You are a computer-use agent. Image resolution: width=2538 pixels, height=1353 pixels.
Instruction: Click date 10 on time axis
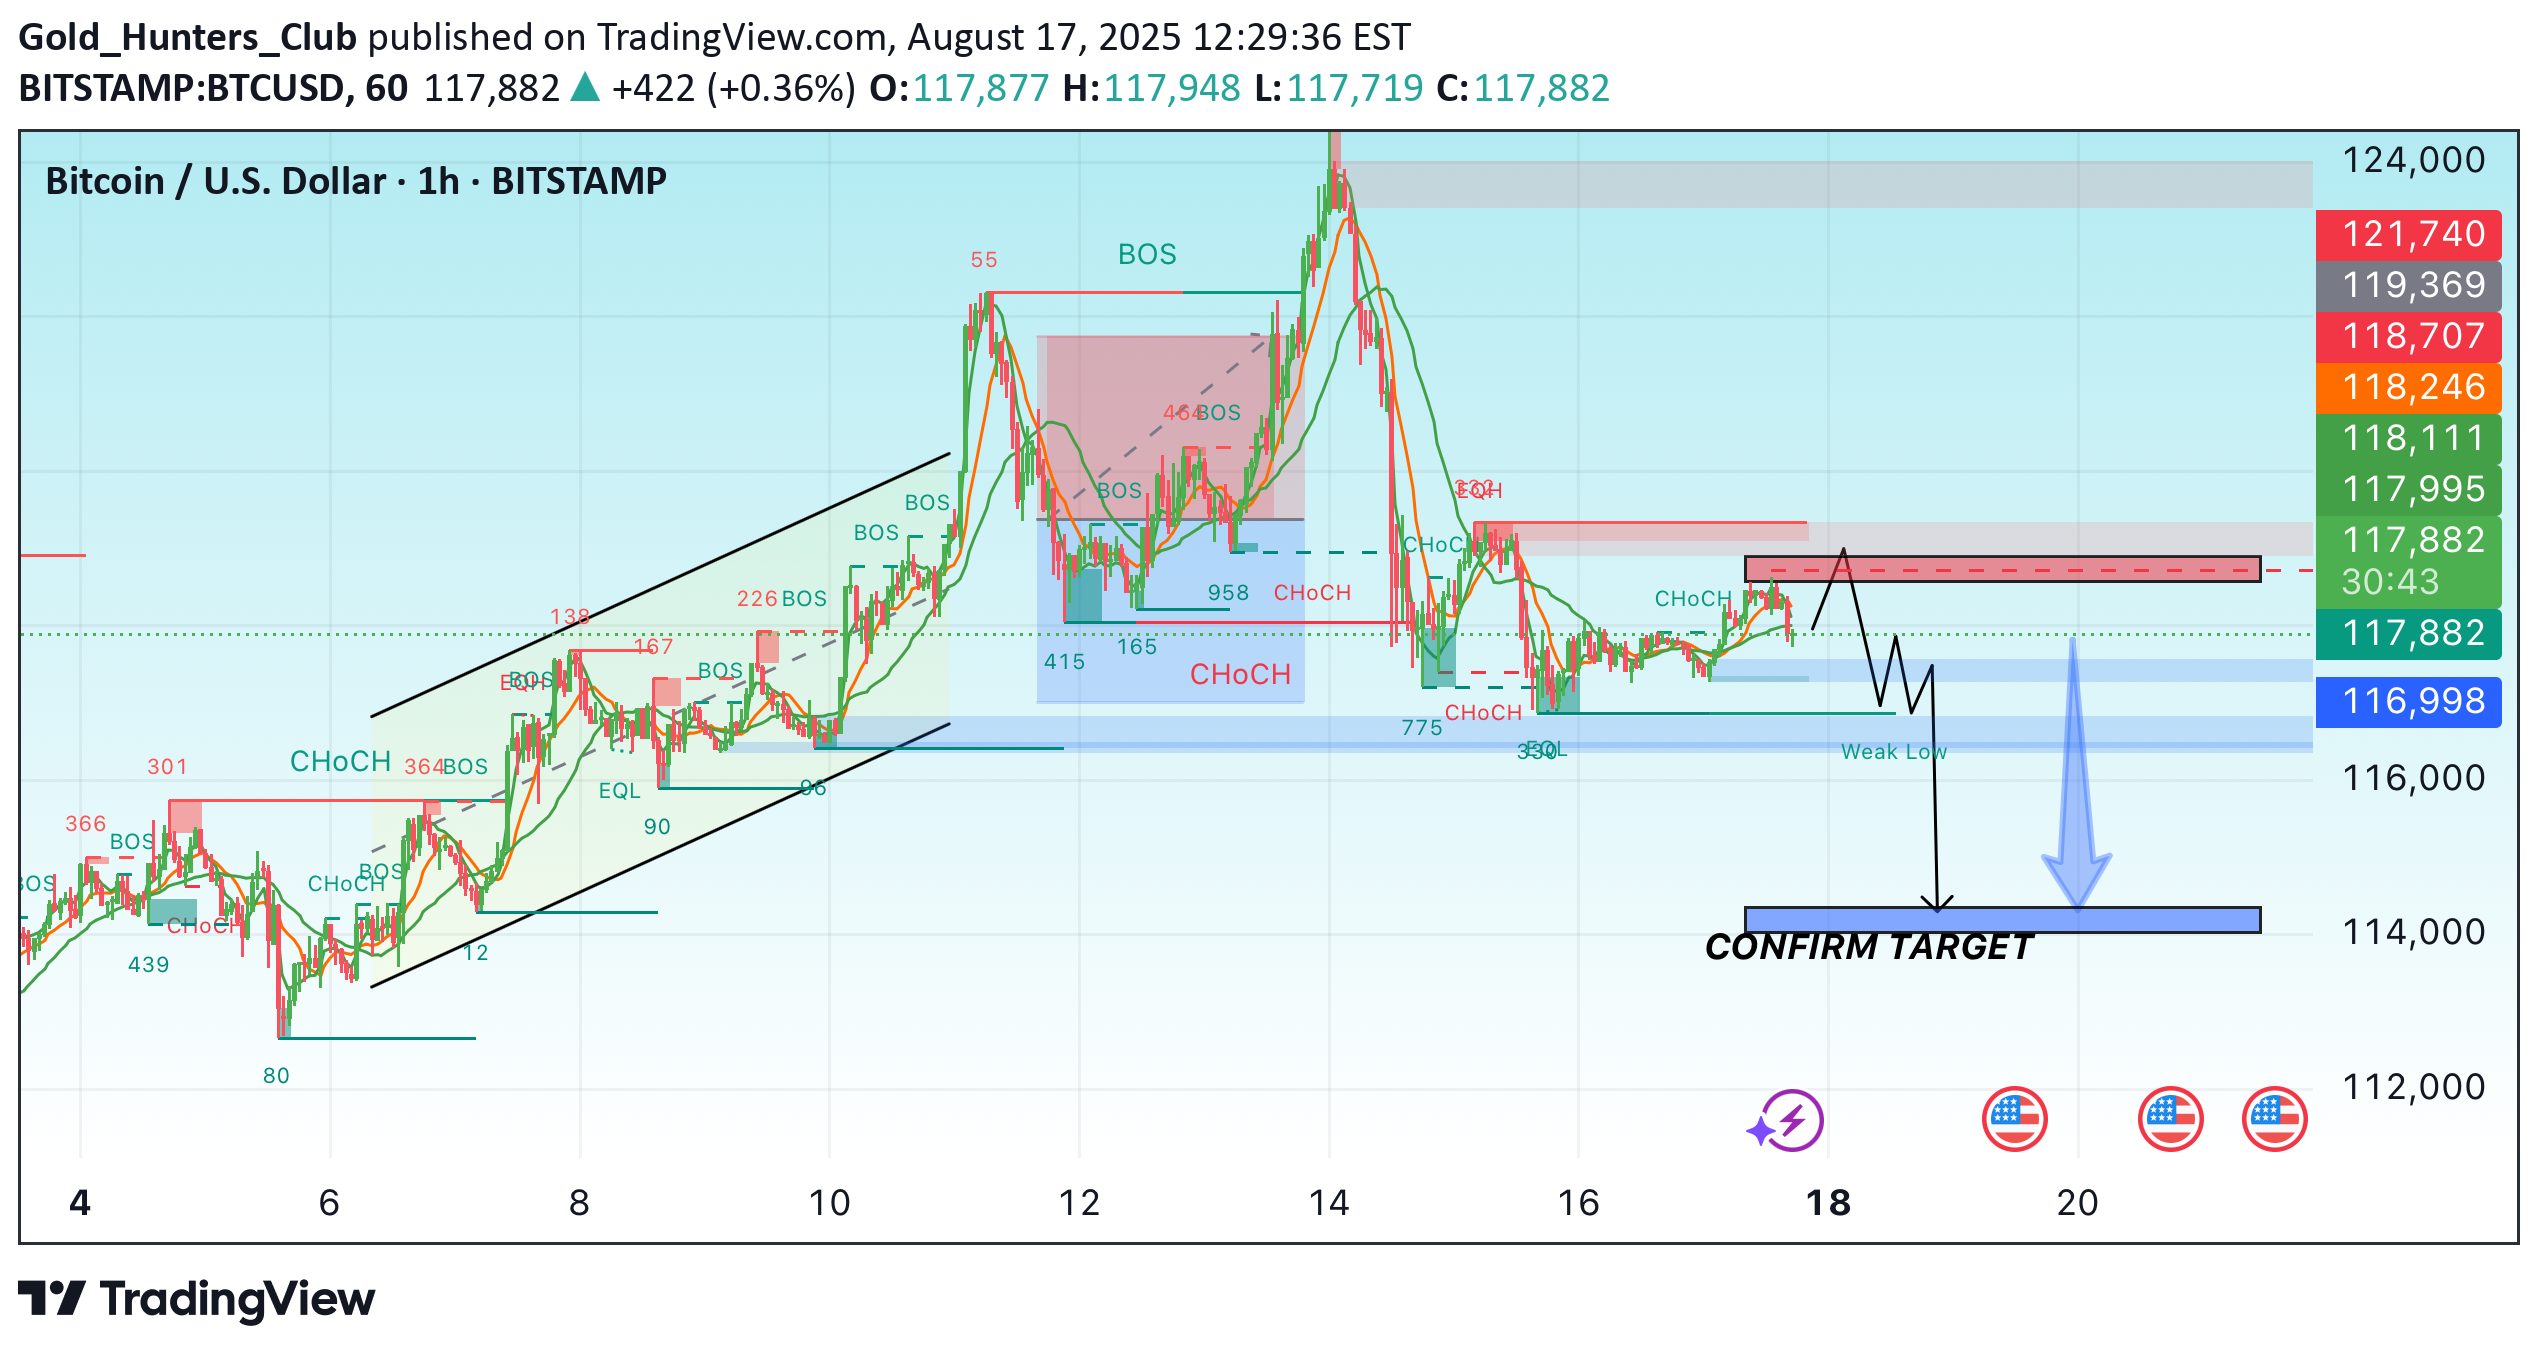point(829,1203)
